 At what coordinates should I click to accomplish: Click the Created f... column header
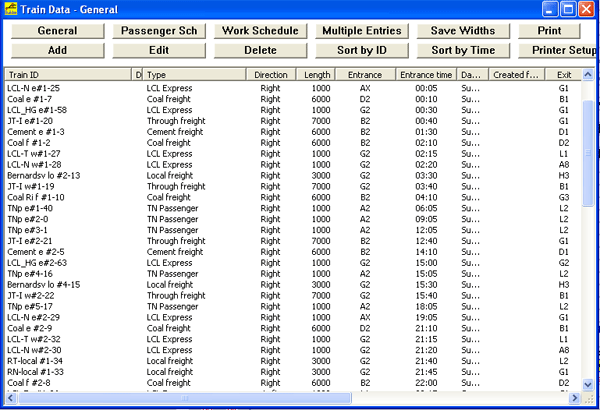517,75
